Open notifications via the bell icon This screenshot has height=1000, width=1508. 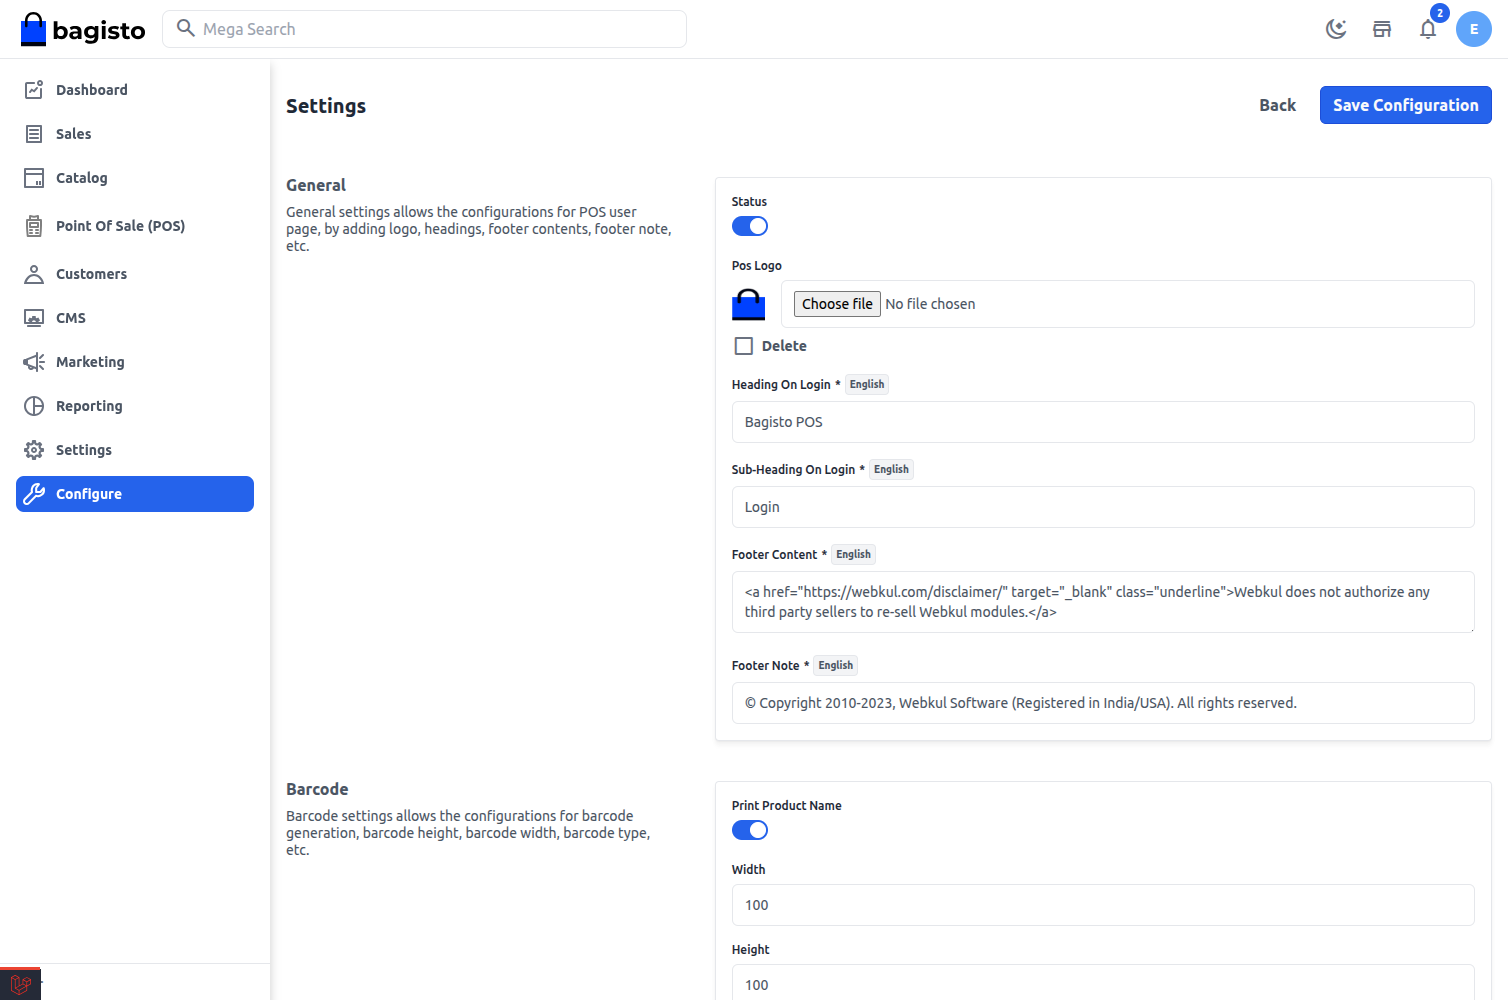1428,29
